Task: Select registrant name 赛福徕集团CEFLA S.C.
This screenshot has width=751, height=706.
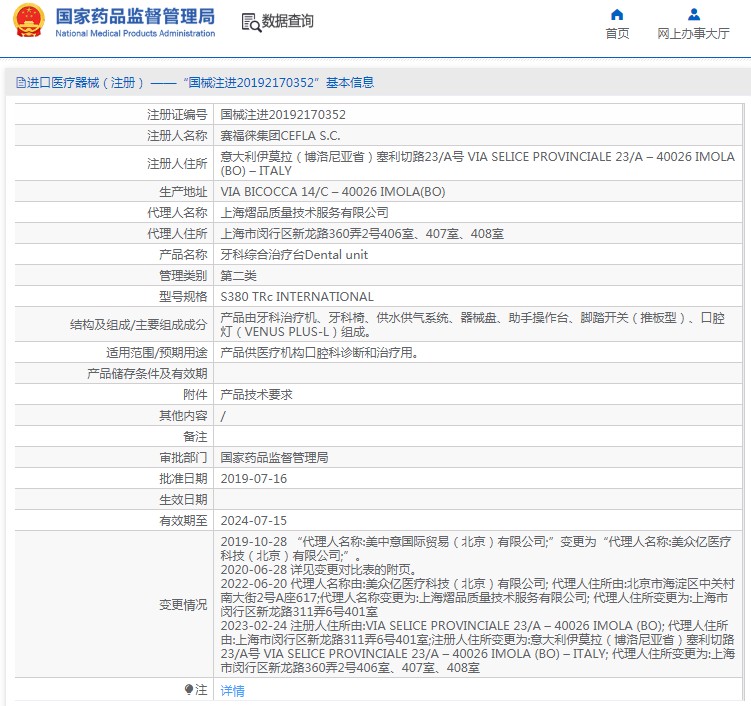Action: tap(280, 136)
